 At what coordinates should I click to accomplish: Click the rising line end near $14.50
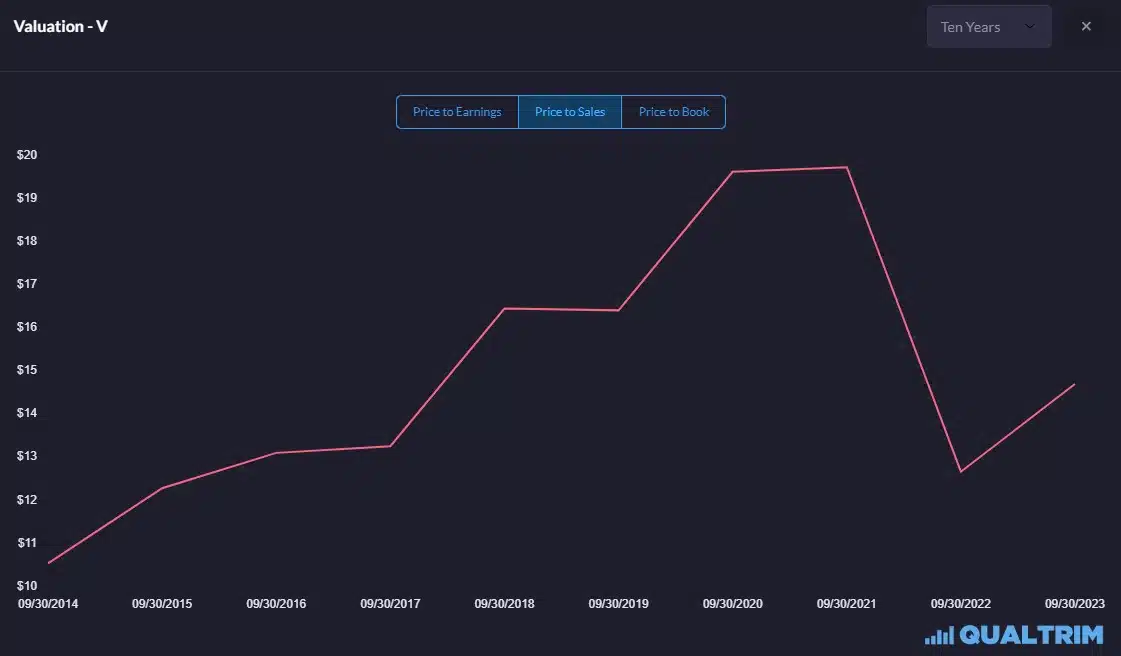point(1073,385)
